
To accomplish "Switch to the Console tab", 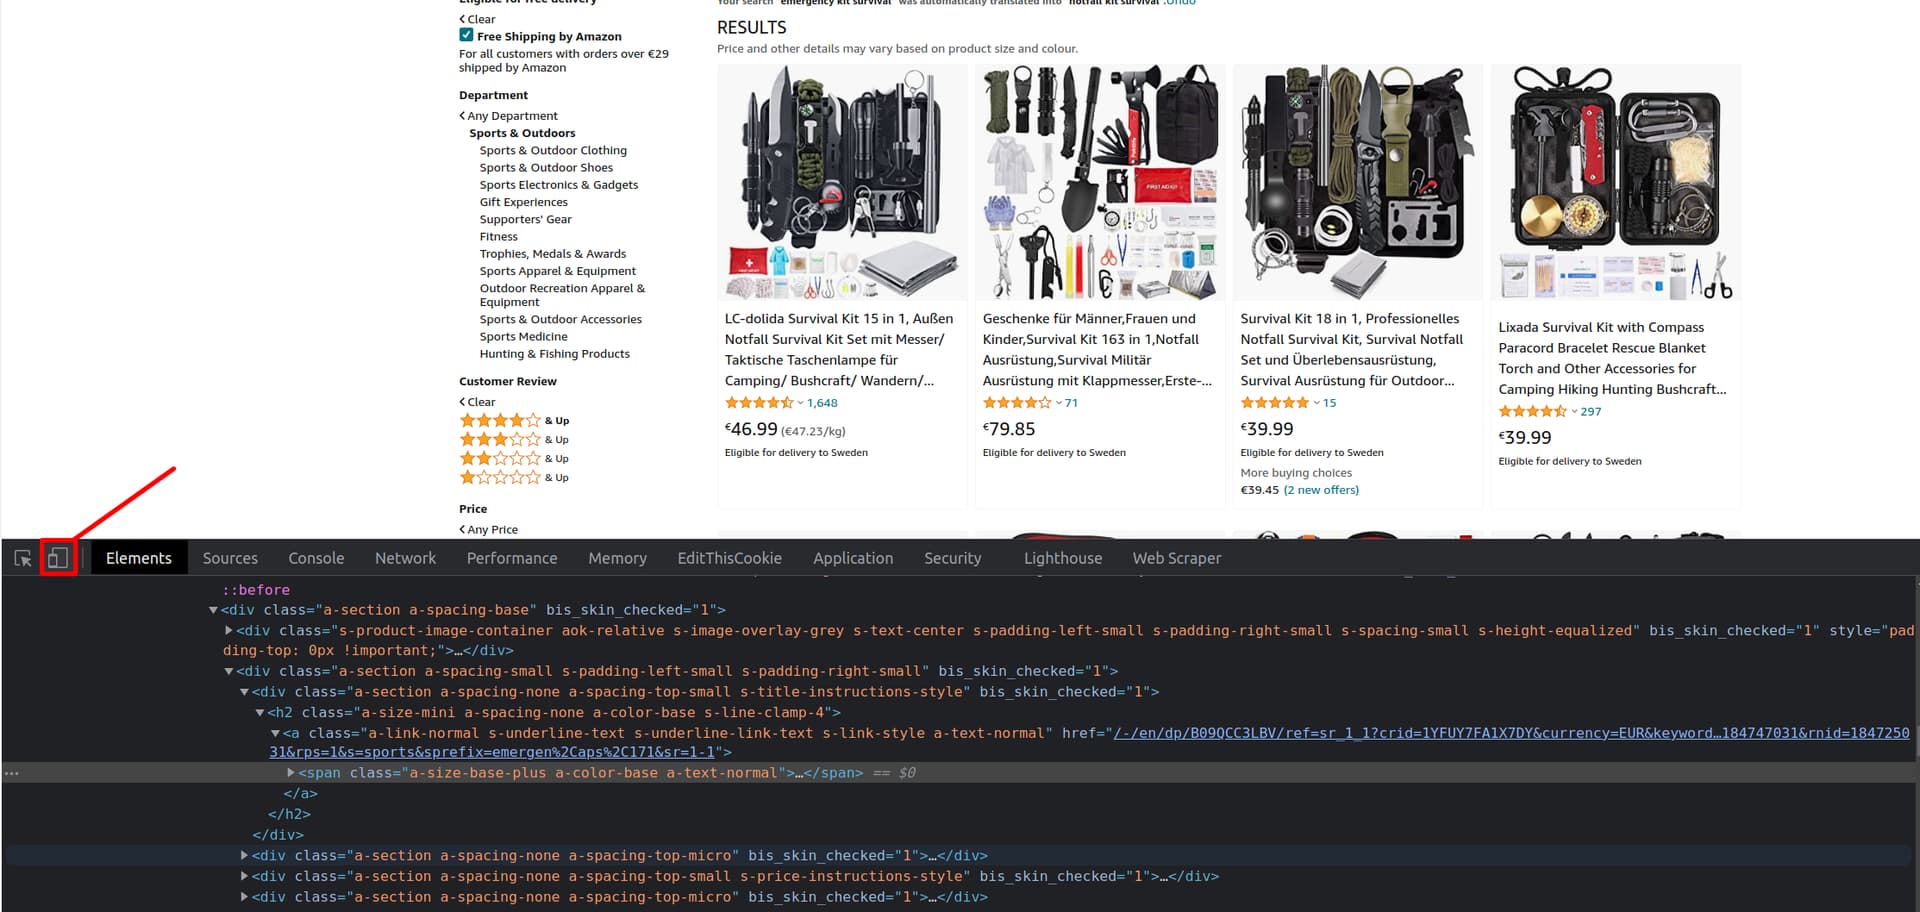I will pyautogui.click(x=316, y=558).
